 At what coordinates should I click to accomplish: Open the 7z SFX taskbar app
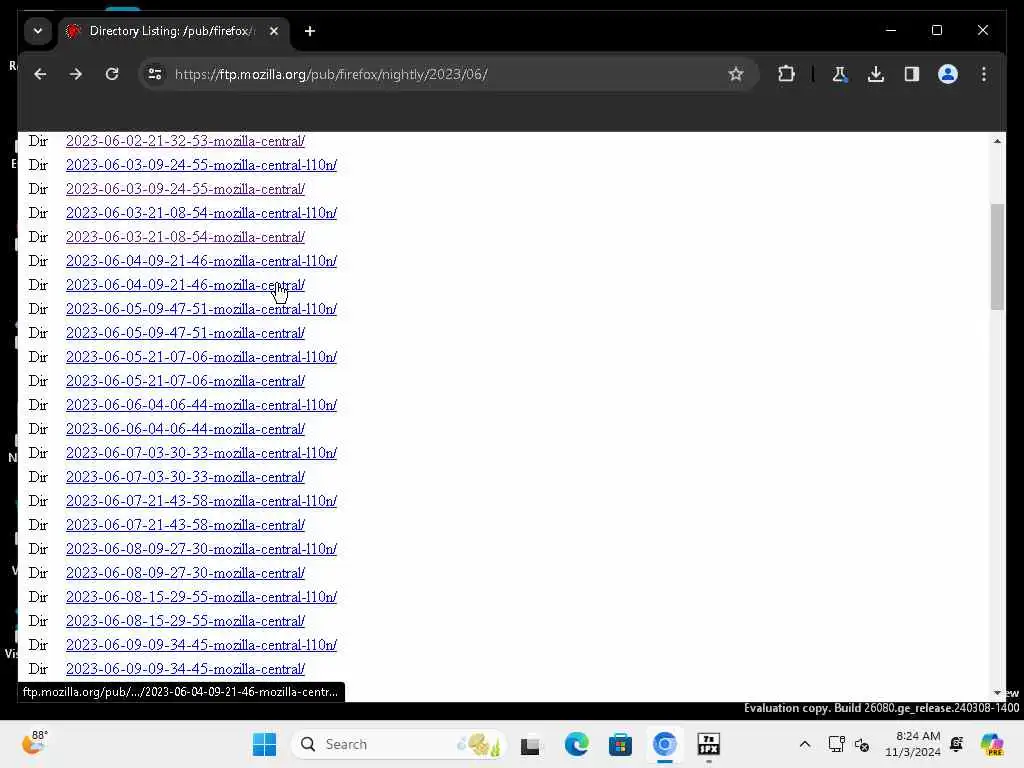709,744
